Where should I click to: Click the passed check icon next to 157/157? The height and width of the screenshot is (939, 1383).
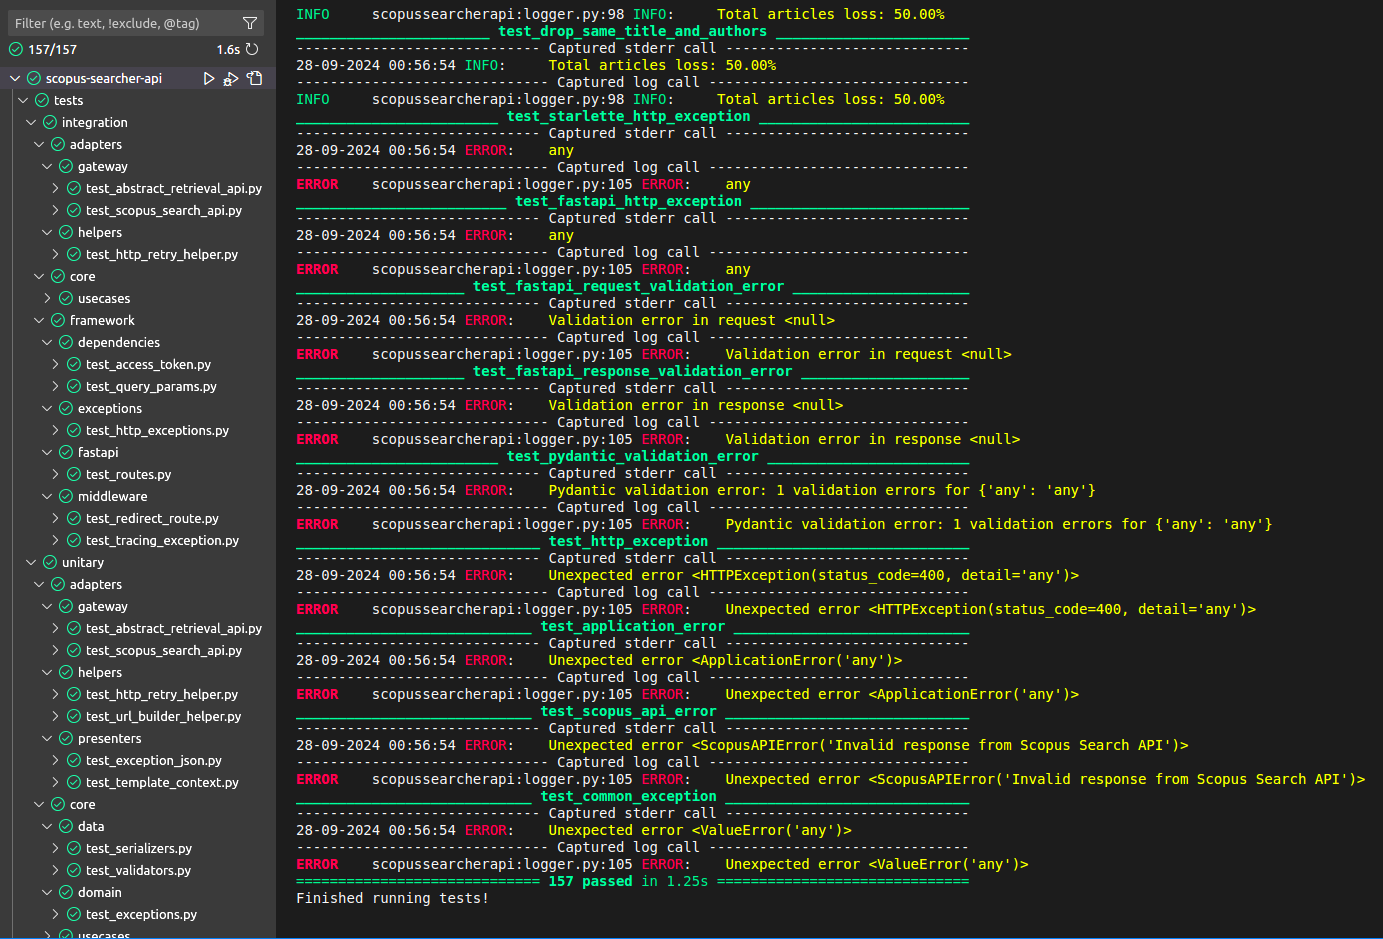pyautogui.click(x=16, y=49)
